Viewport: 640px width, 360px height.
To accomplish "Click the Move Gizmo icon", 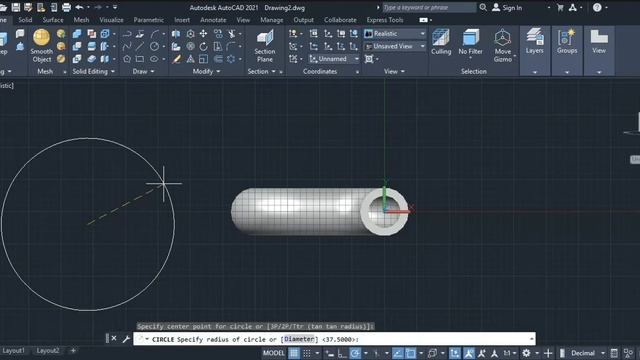I will (x=502, y=45).
